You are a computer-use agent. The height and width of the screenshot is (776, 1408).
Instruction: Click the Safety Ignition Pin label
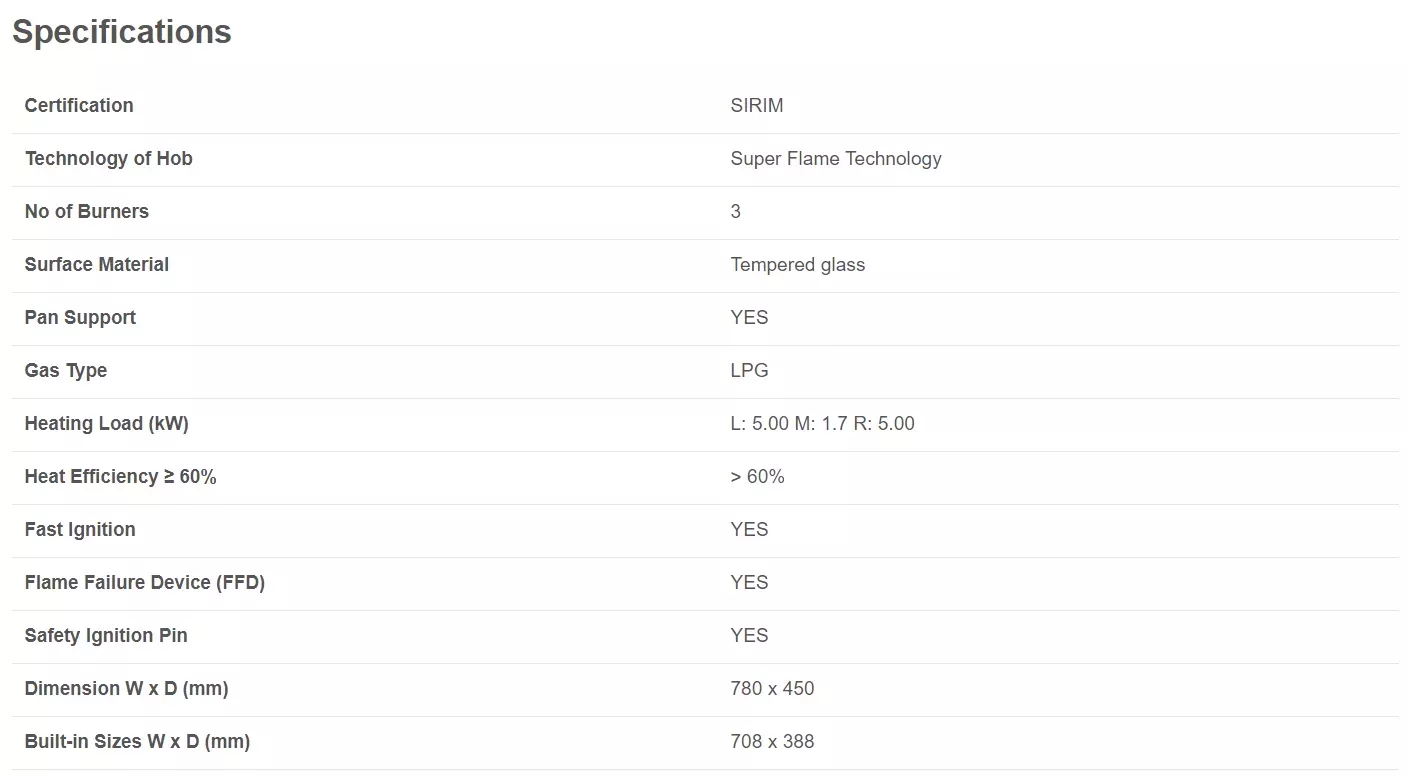106,636
